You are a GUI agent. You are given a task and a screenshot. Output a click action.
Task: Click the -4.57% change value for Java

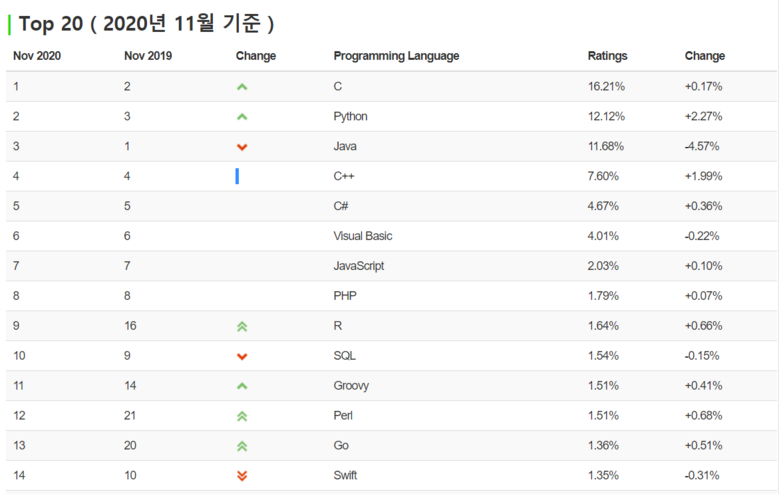[x=701, y=146]
